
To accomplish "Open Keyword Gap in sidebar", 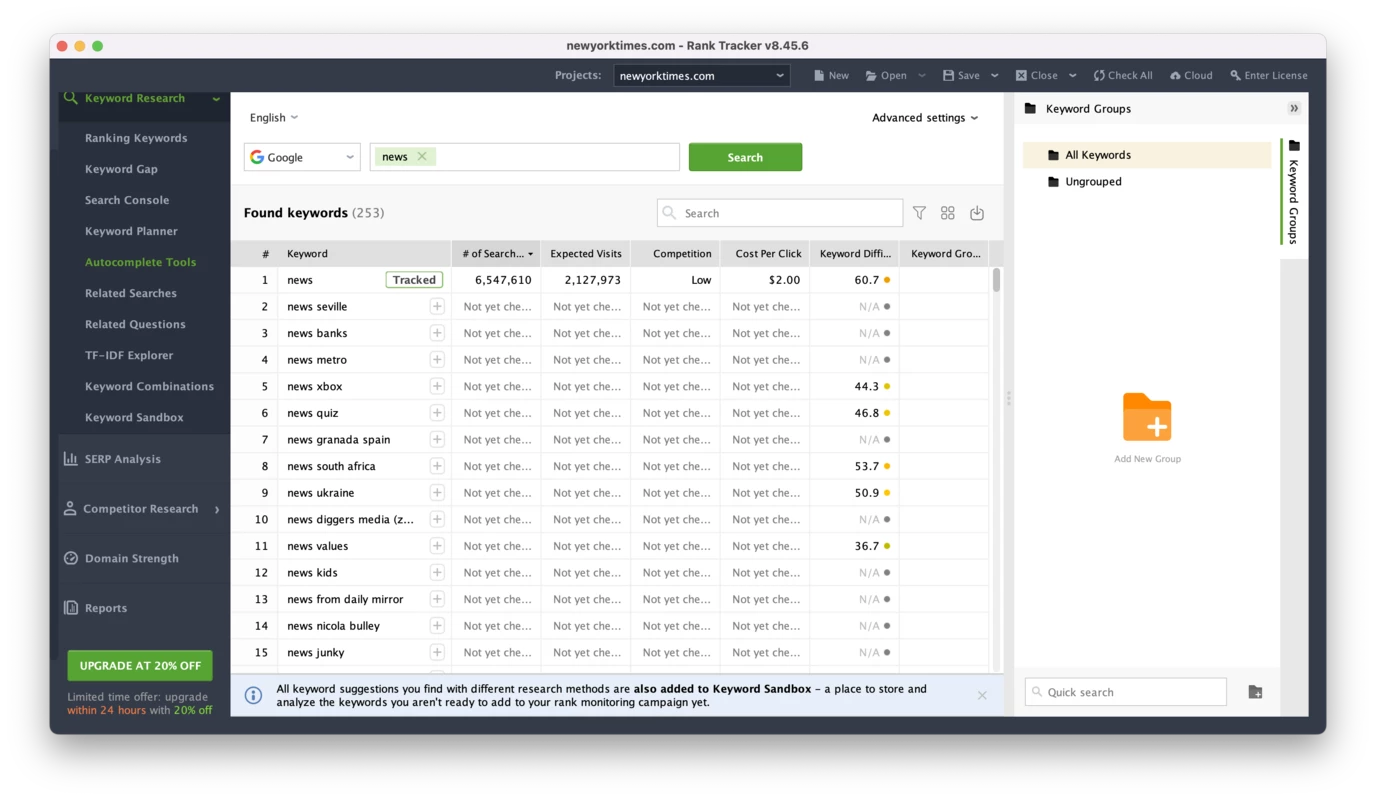I will [x=121, y=169].
